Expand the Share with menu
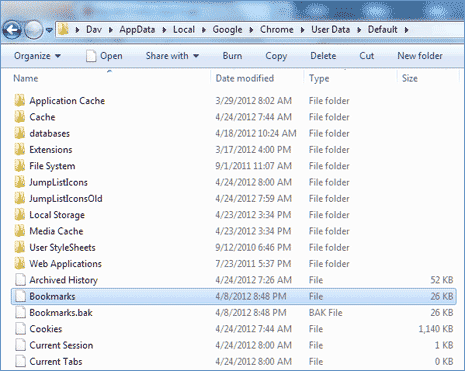The width and height of the screenshot is (465, 371). coord(172,56)
